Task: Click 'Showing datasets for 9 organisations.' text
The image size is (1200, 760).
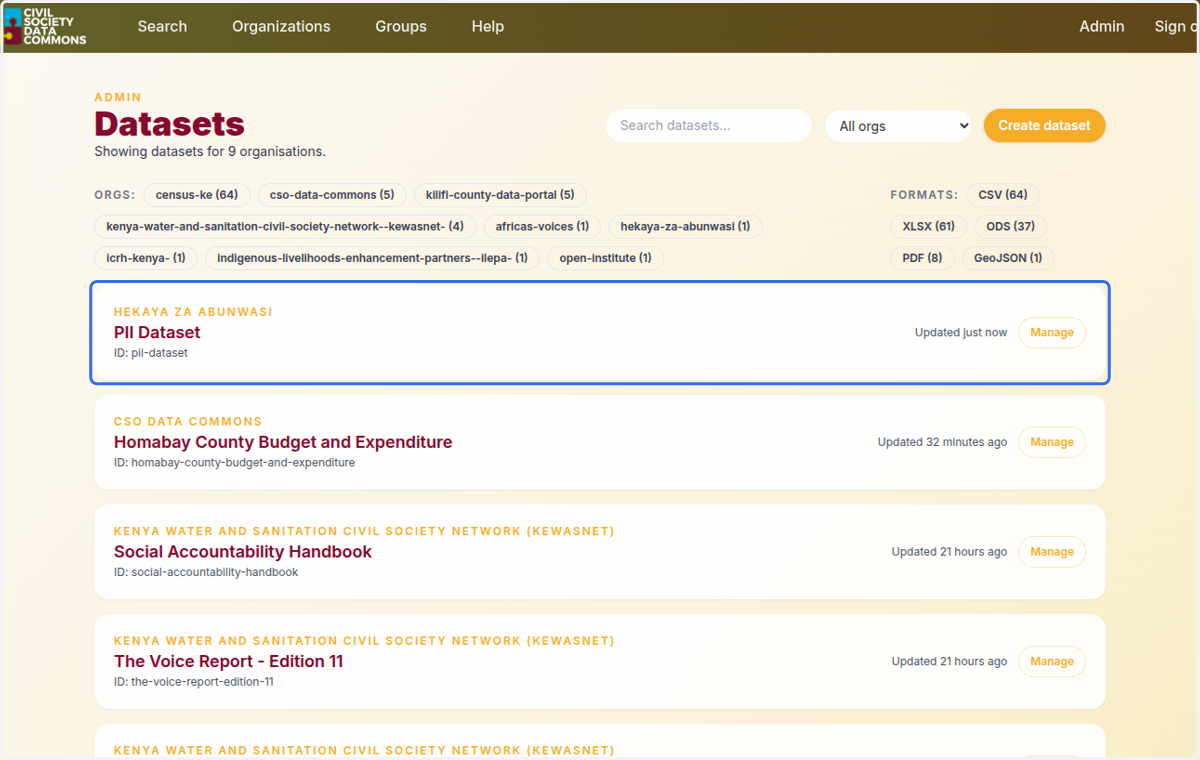Action: click(210, 152)
